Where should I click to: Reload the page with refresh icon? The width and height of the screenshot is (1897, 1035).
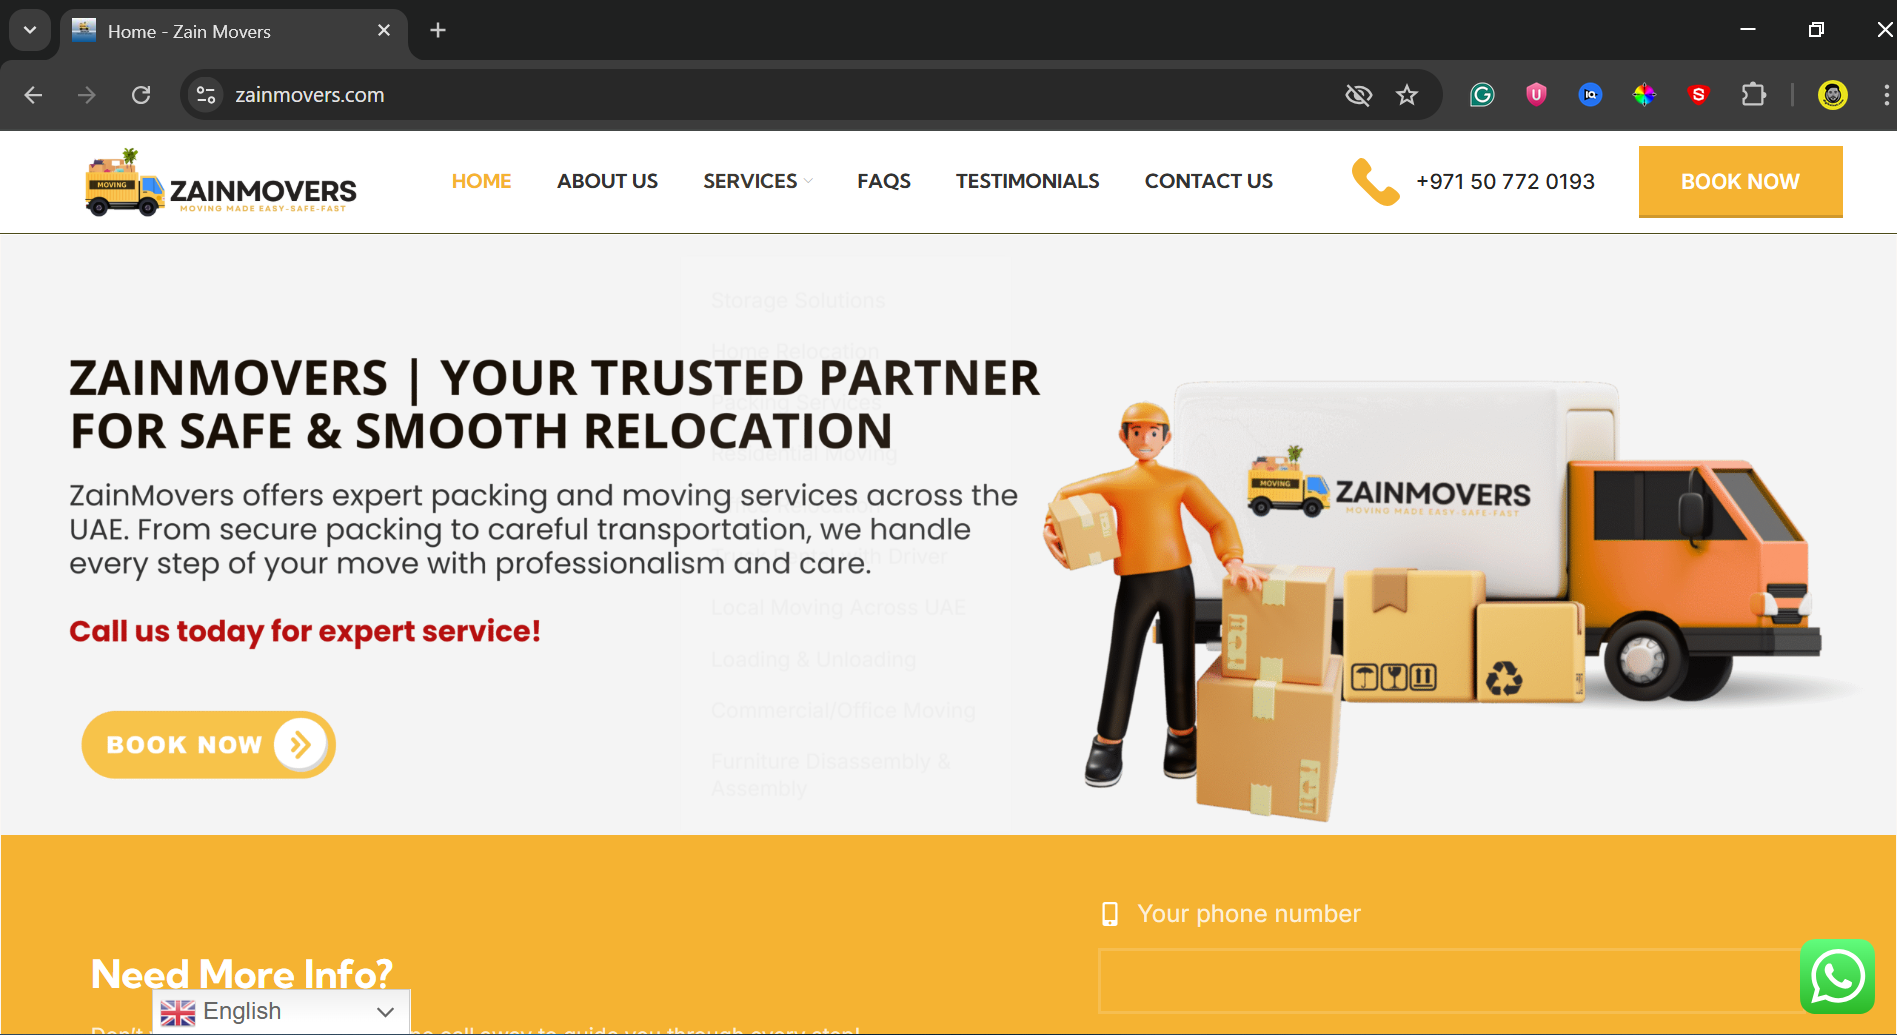(141, 95)
